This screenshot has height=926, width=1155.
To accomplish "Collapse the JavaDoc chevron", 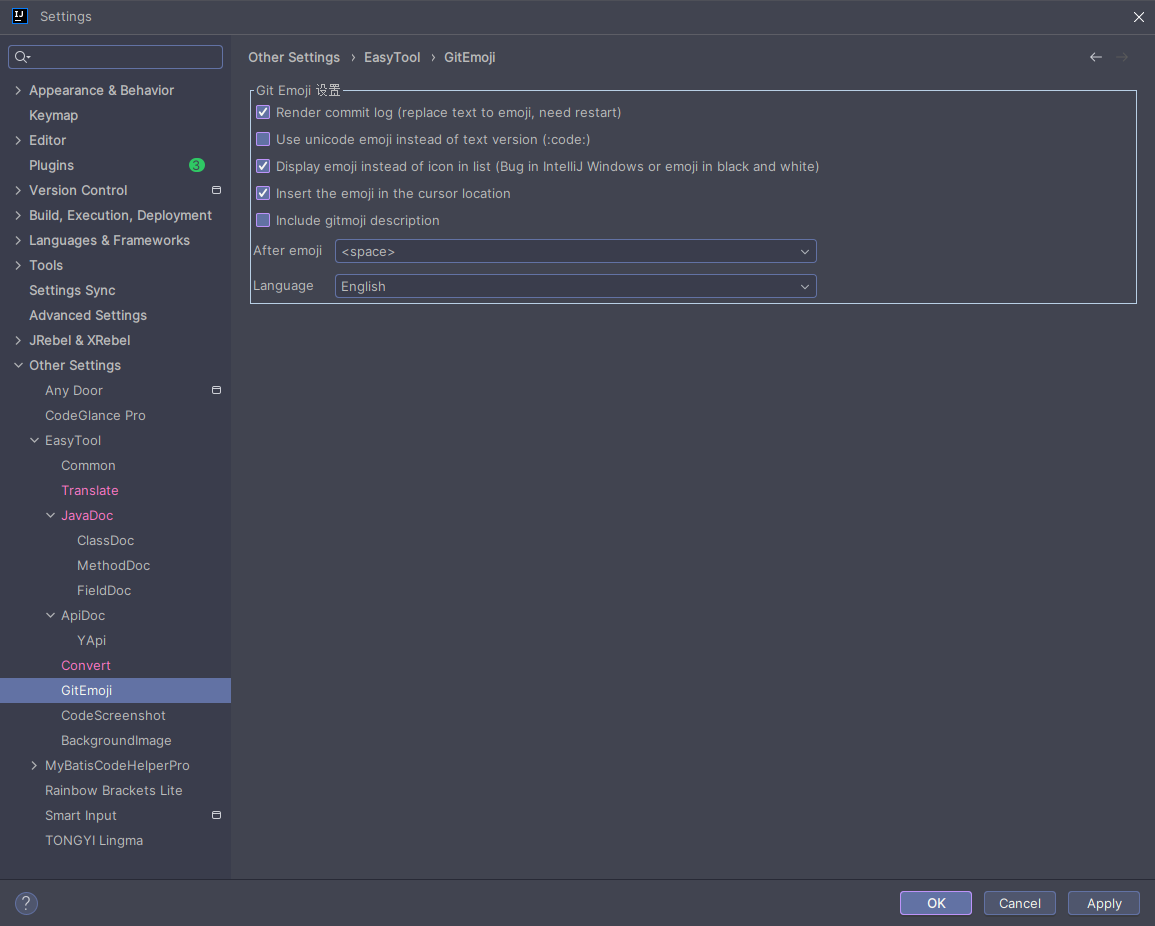I will [51, 516].
